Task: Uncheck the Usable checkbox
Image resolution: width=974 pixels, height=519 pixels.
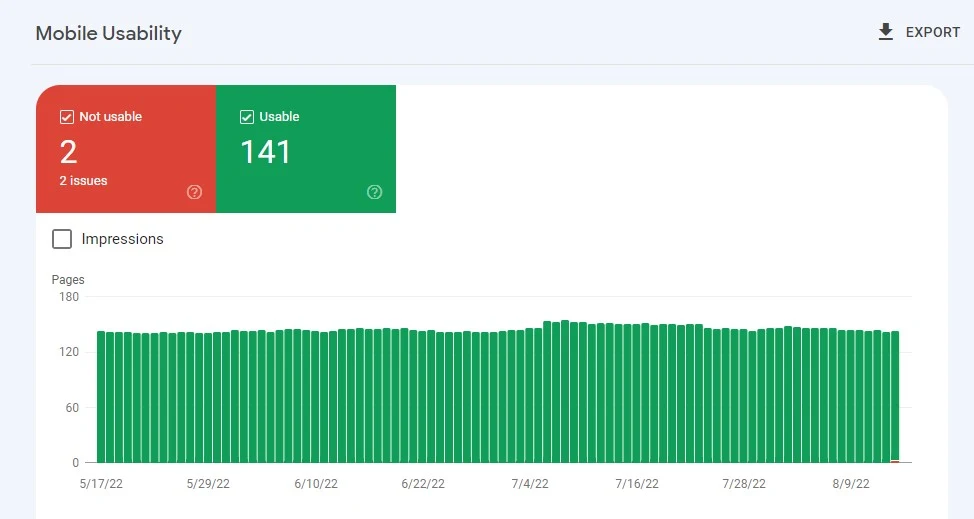Action: [247, 117]
